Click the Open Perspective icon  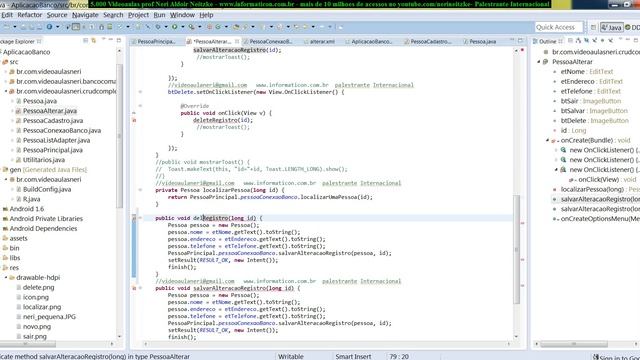(593, 27)
